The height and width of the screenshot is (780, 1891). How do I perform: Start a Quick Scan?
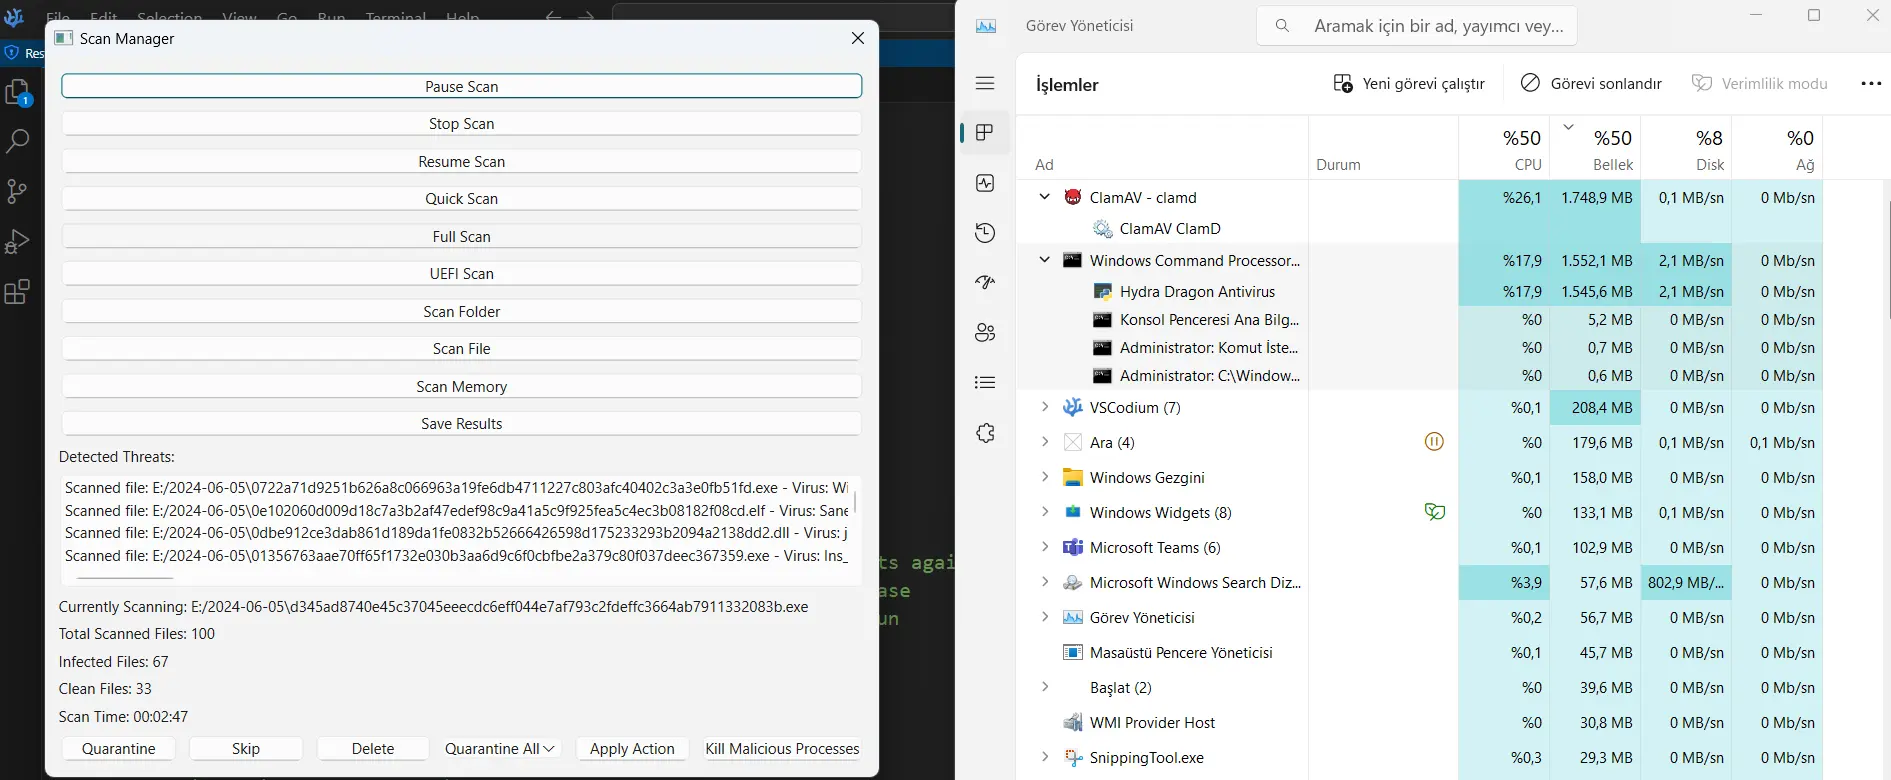(x=461, y=199)
